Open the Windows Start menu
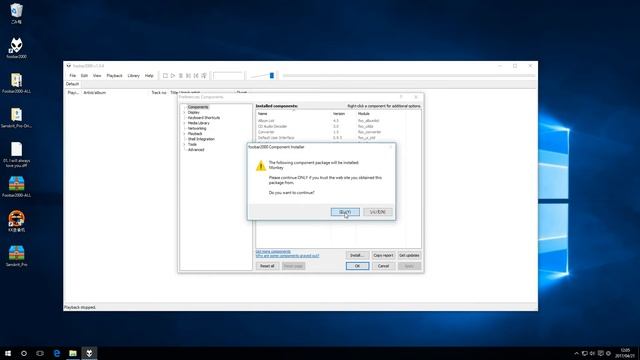This screenshot has width=640, height=360. click(8, 353)
